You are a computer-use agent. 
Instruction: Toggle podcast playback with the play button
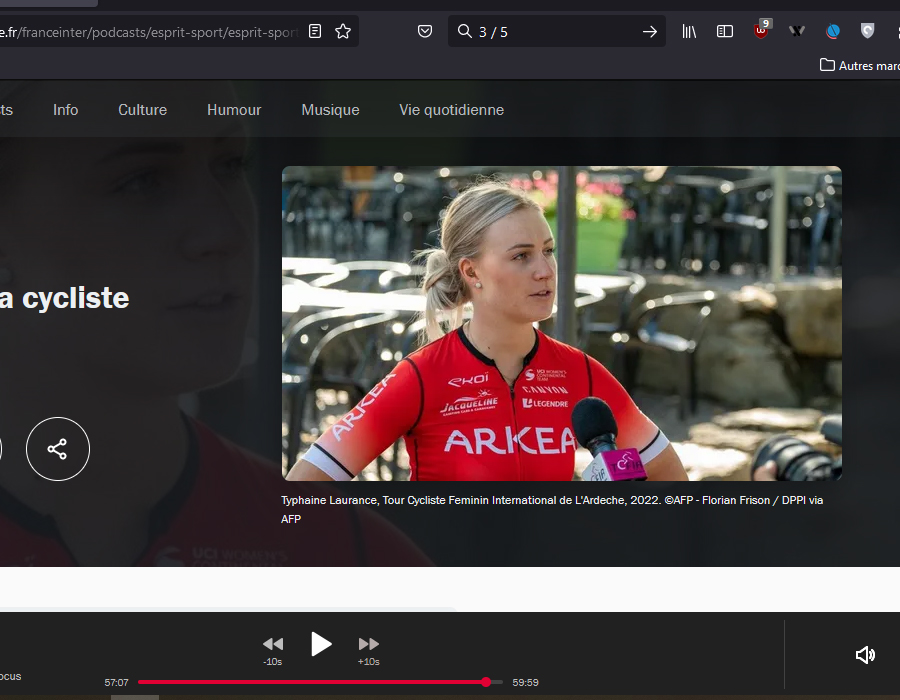pos(321,644)
